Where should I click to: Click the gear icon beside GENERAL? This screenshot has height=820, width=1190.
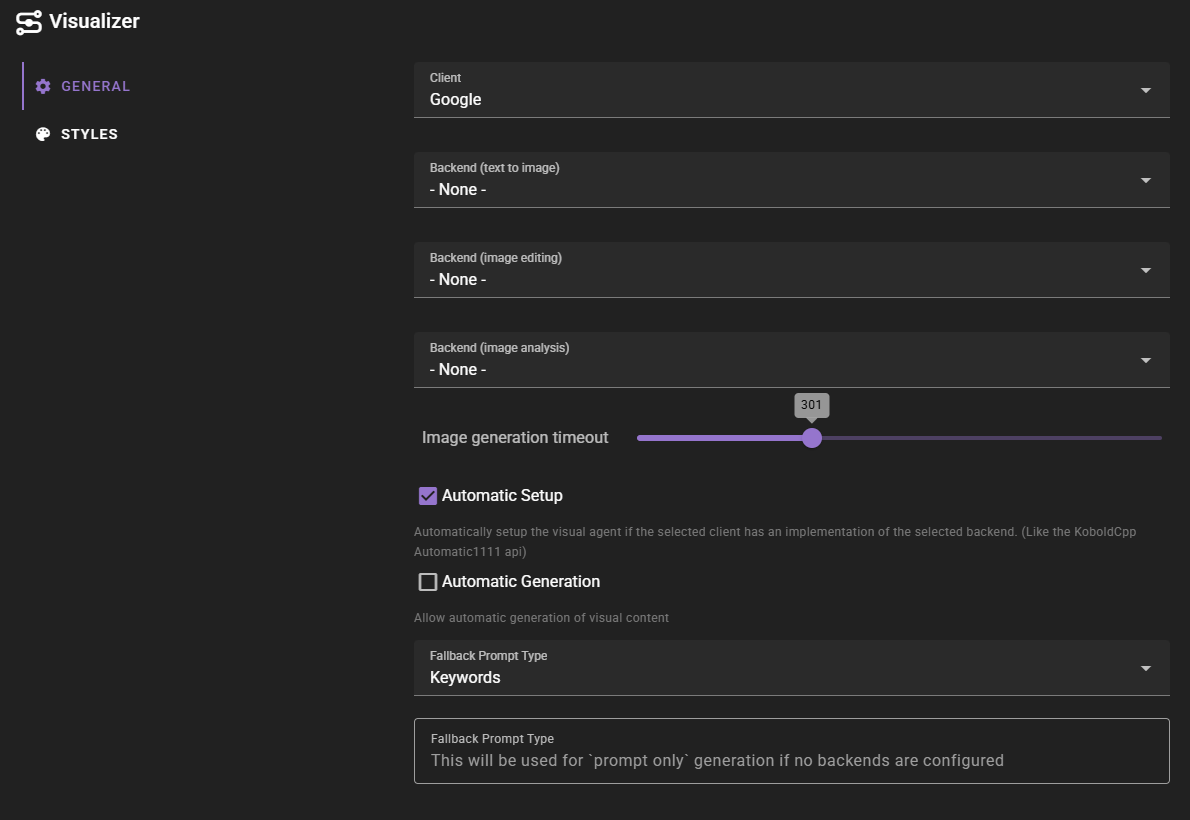43,86
